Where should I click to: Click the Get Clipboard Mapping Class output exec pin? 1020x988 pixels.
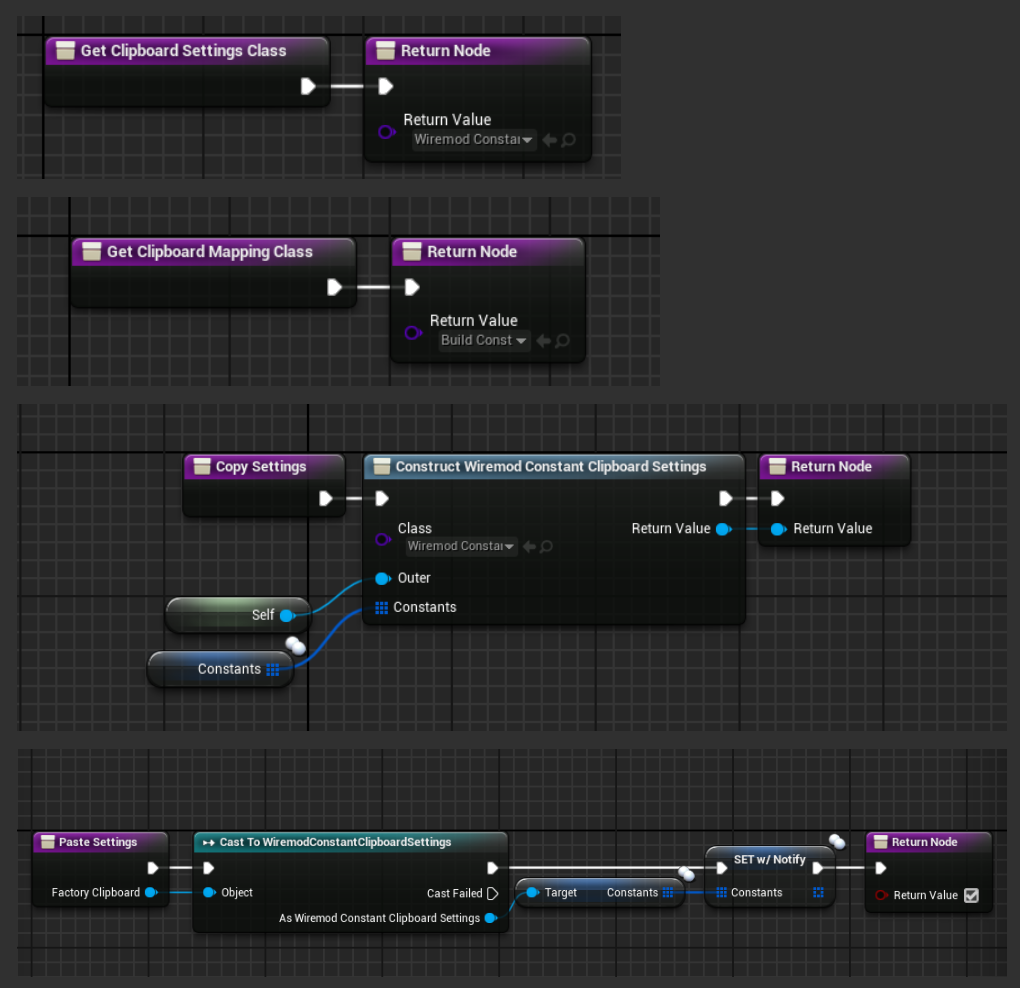tap(334, 287)
